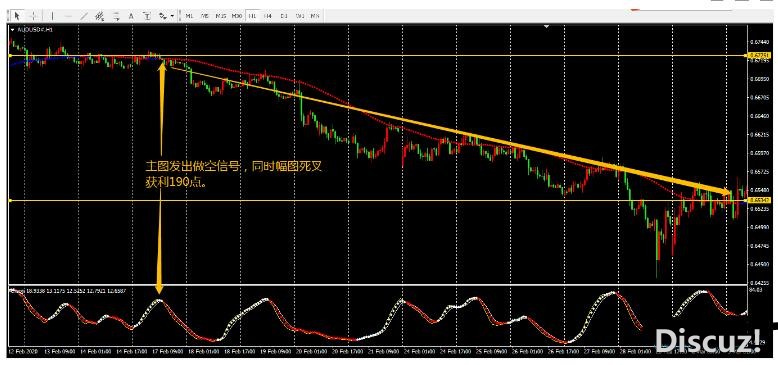
Task: Select the Fibonacci retracement tool
Action: (x=116, y=15)
